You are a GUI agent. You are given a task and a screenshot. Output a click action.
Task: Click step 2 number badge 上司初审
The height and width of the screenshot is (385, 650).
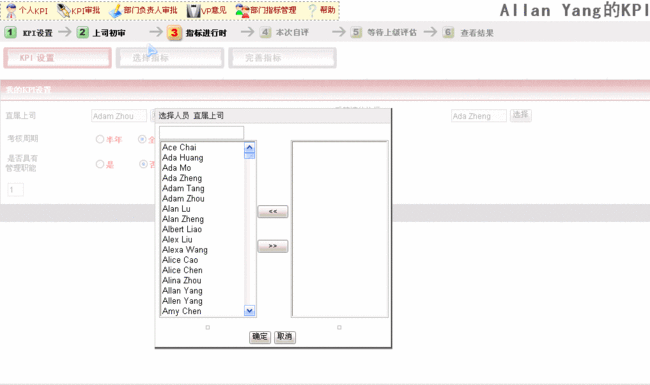[x=82, y=32]
